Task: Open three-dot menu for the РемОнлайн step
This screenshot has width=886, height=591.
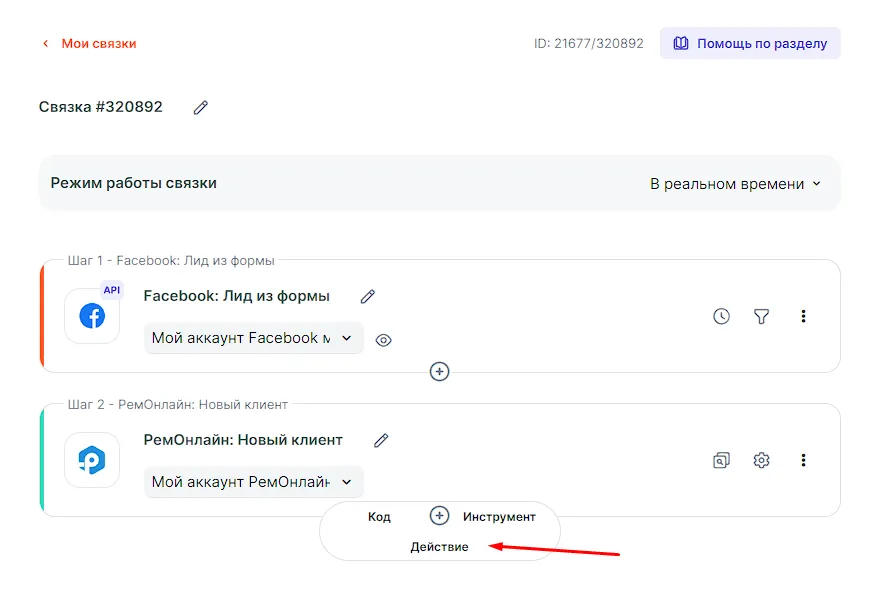Action: [803, 460]
